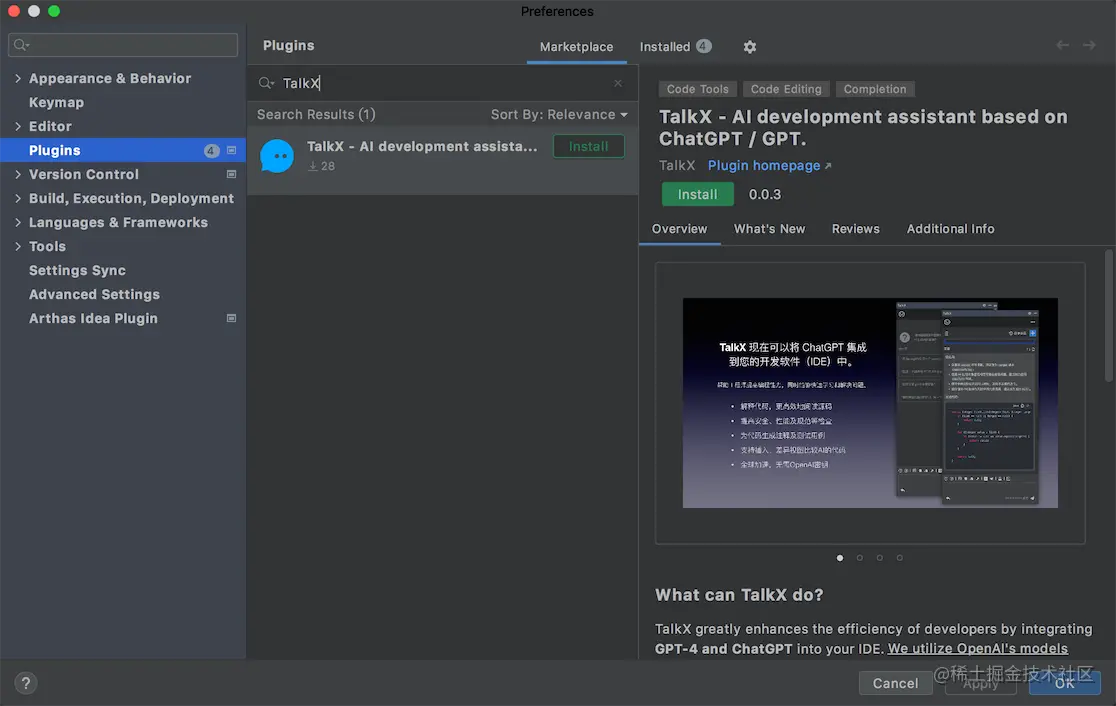The height and width of the screenshot is (706, 1116).
Task: Select Settings Sync in the tree
Action: pos(78,270)
